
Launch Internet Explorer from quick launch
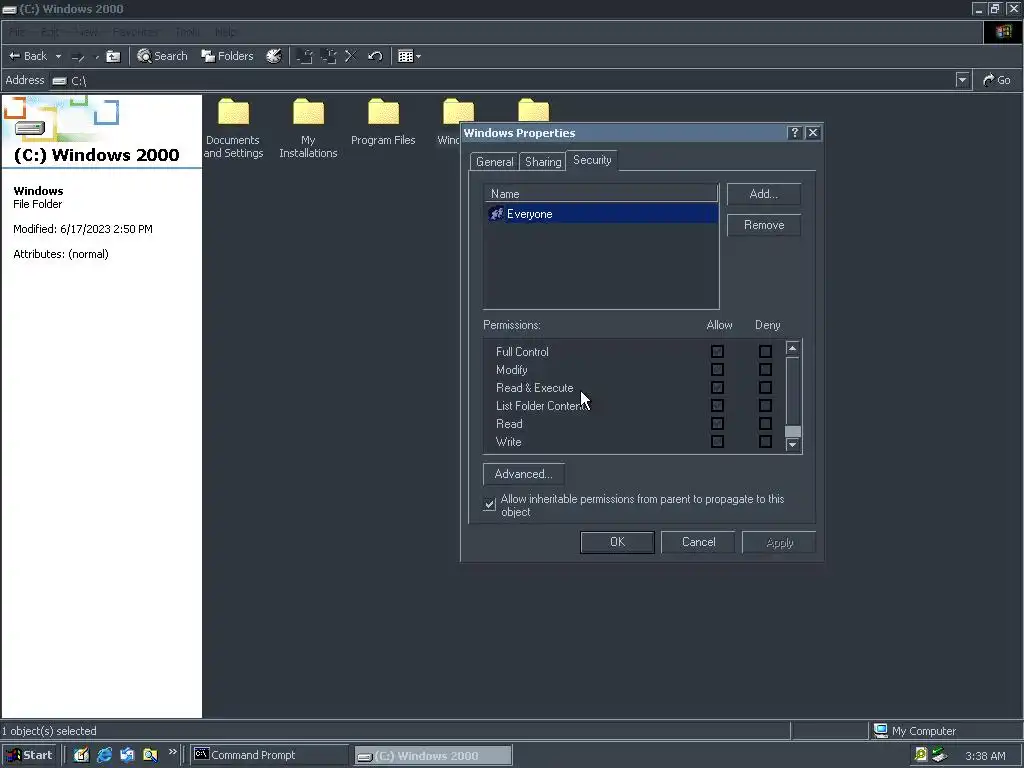104,755
